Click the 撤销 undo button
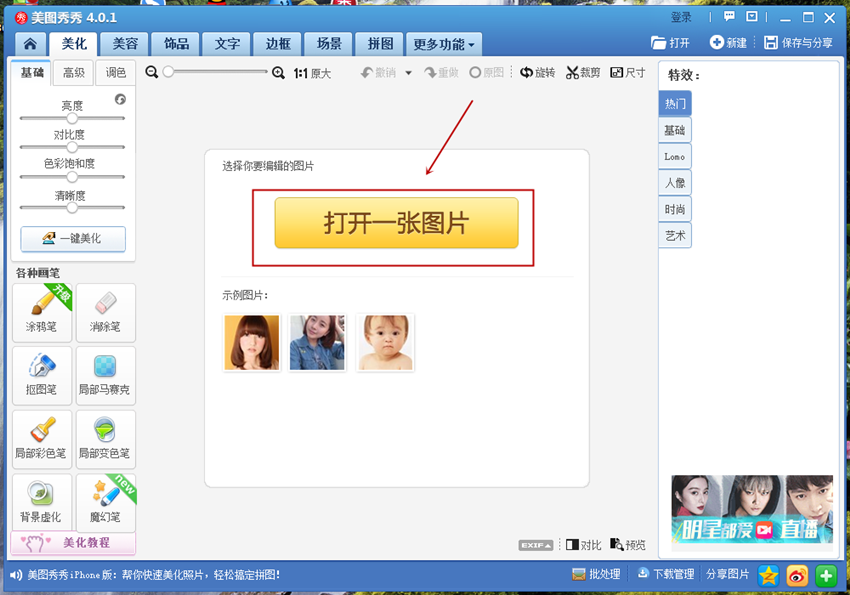The height and width of the screenshot is (595, 850). tap(378, 73)
